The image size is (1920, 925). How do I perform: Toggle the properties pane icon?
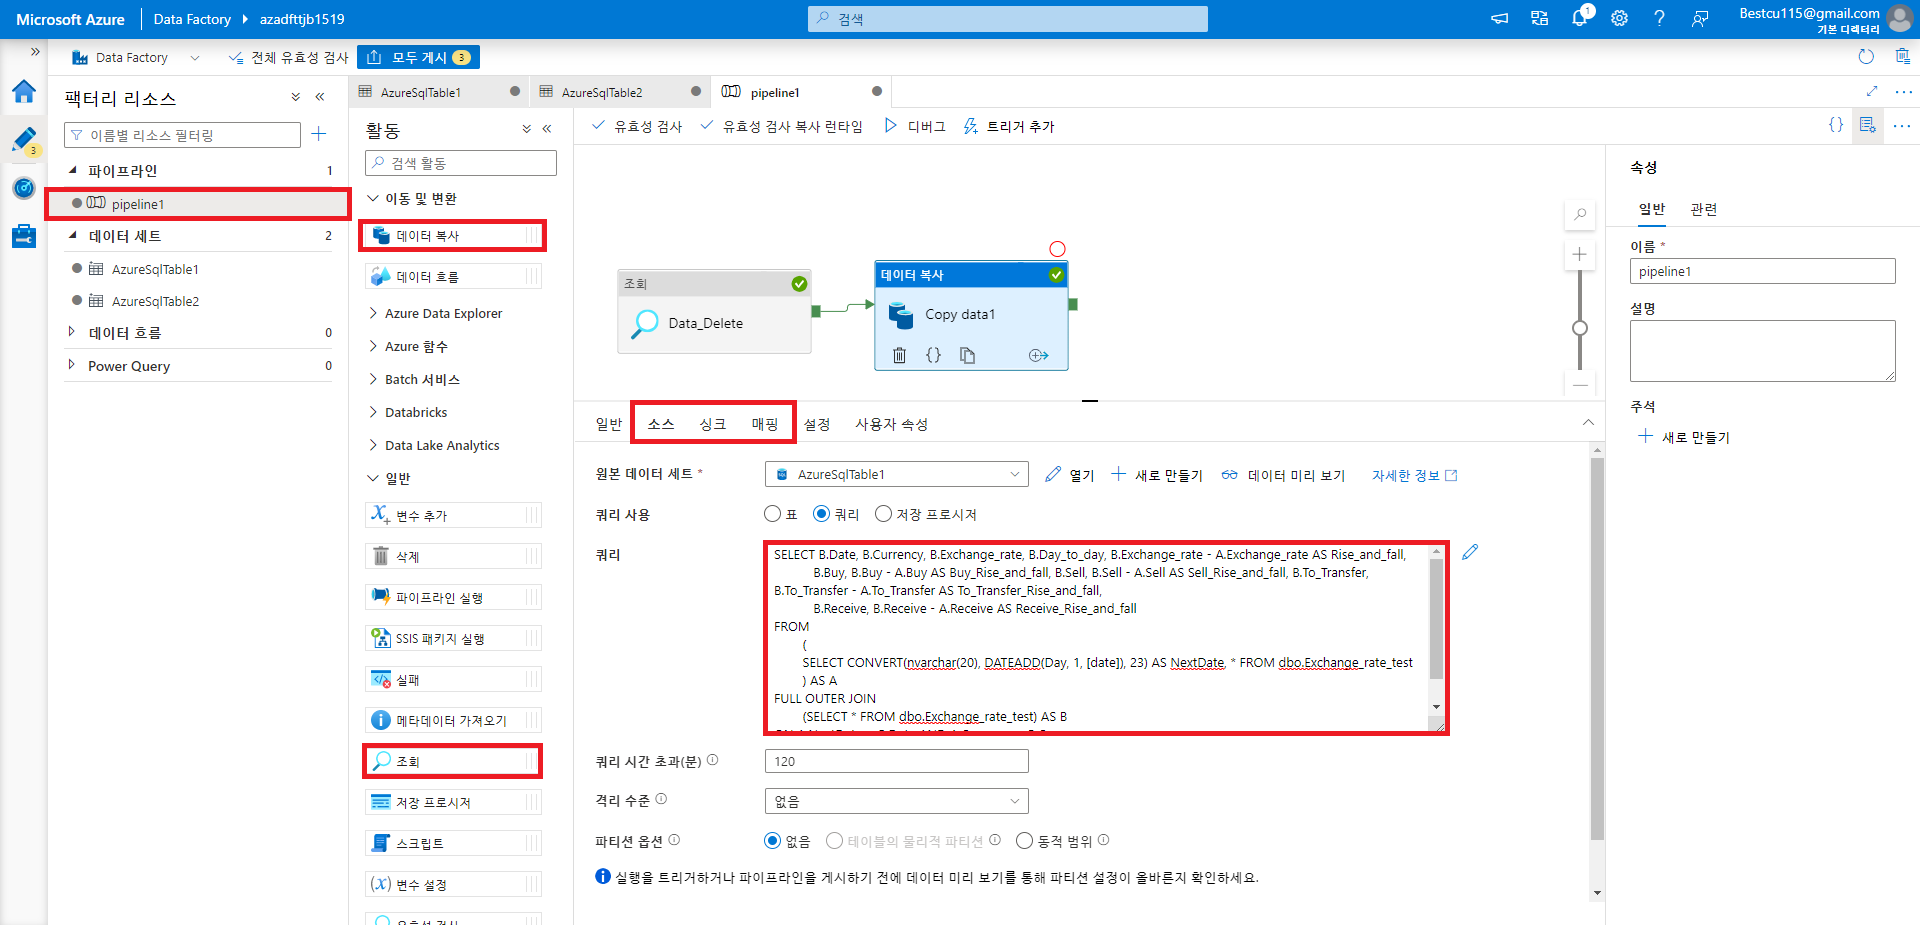[x=1868, y=125]
